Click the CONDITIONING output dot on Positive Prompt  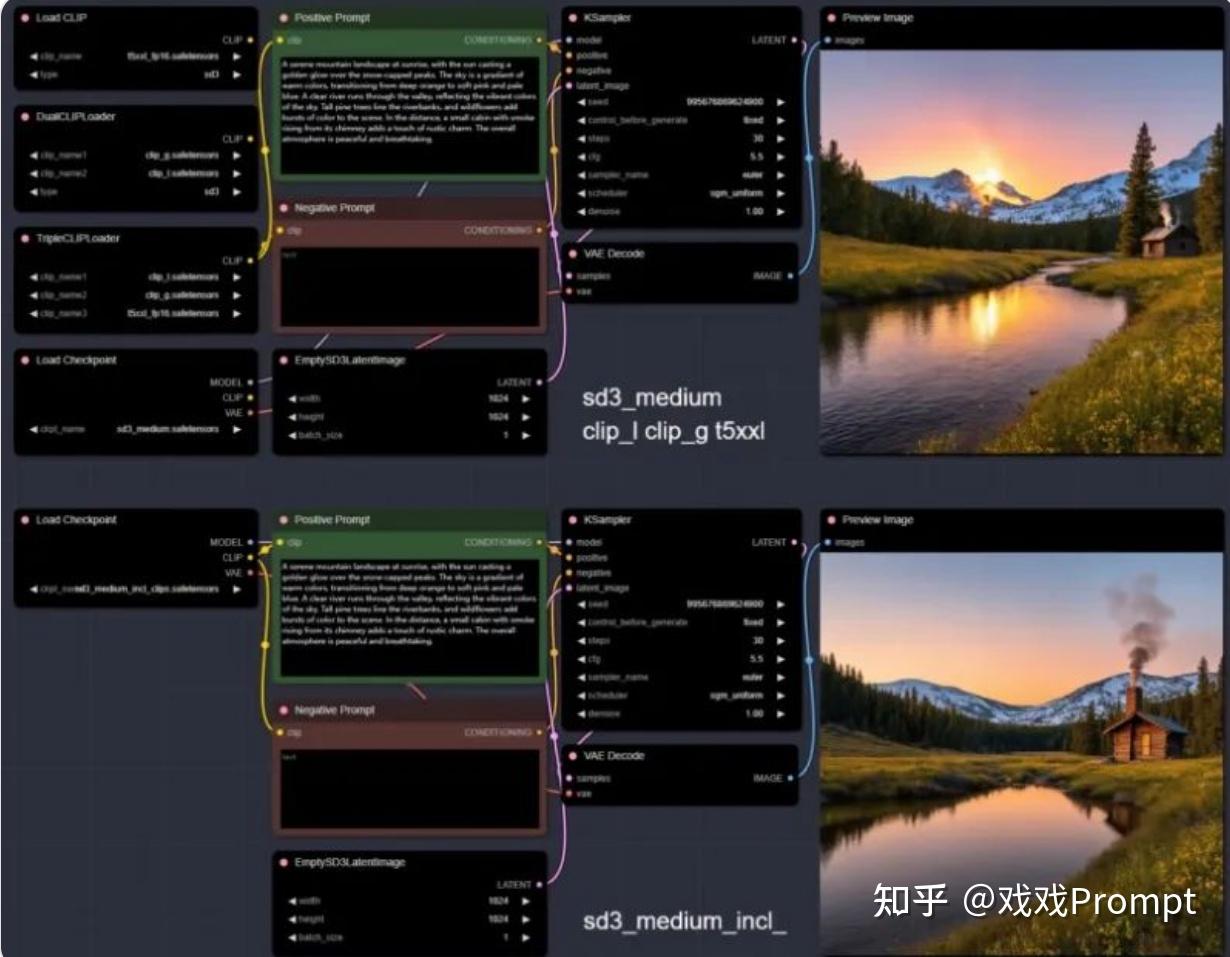coord(539,39)
